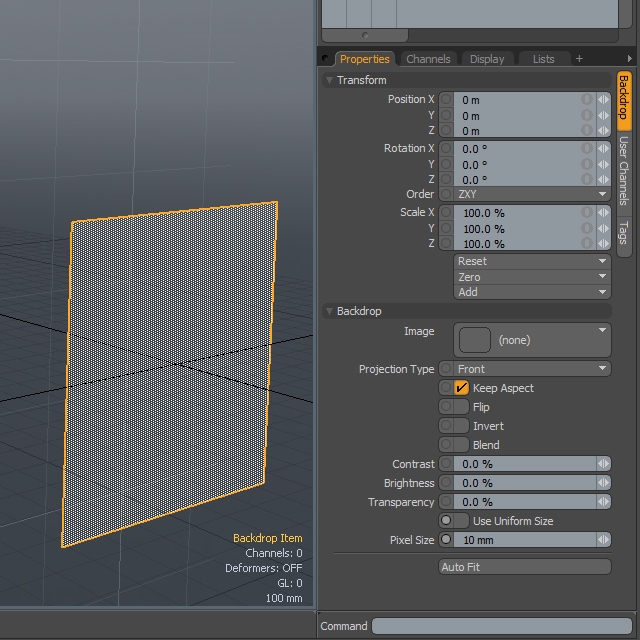The width and height of the screenshot is (640, 640).
Task: Click the Position X stepper arrows
Action: point(604,99)
